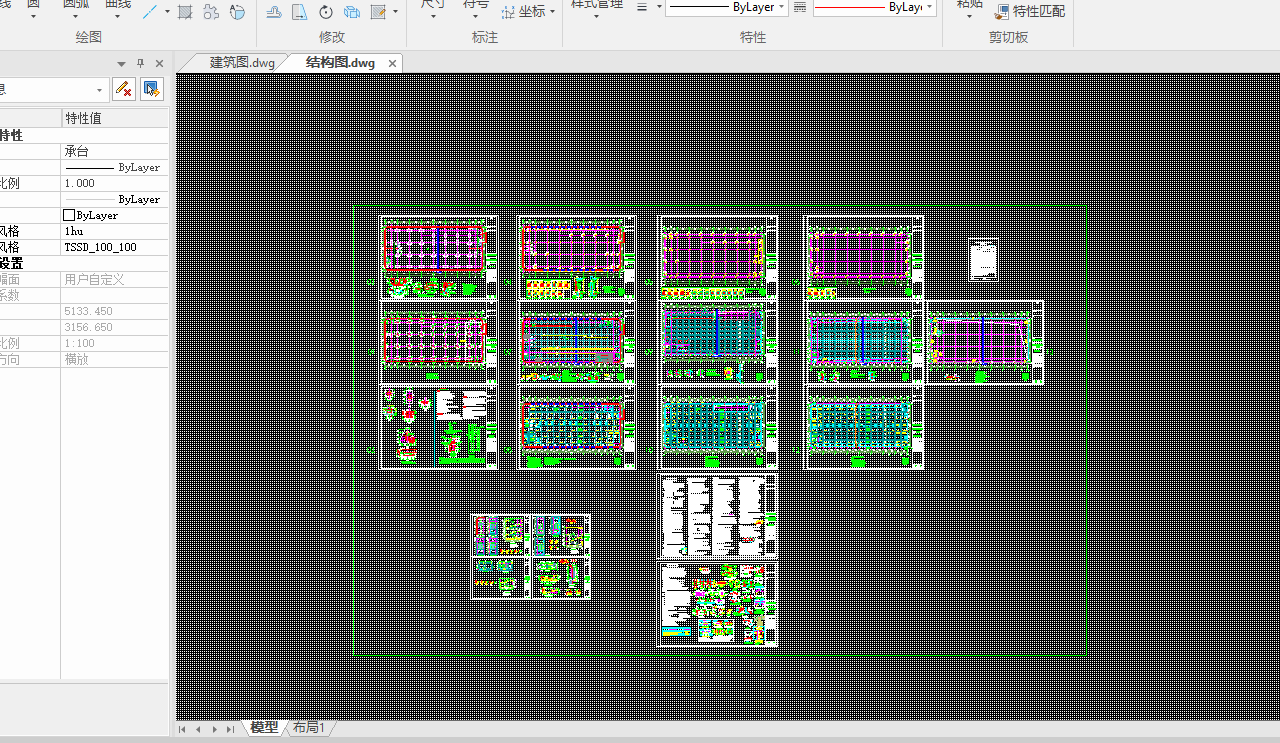This screenshot has width=1280, height=743.
Task: Click the rotate tool in 修改 group
Action: [326, 12]
